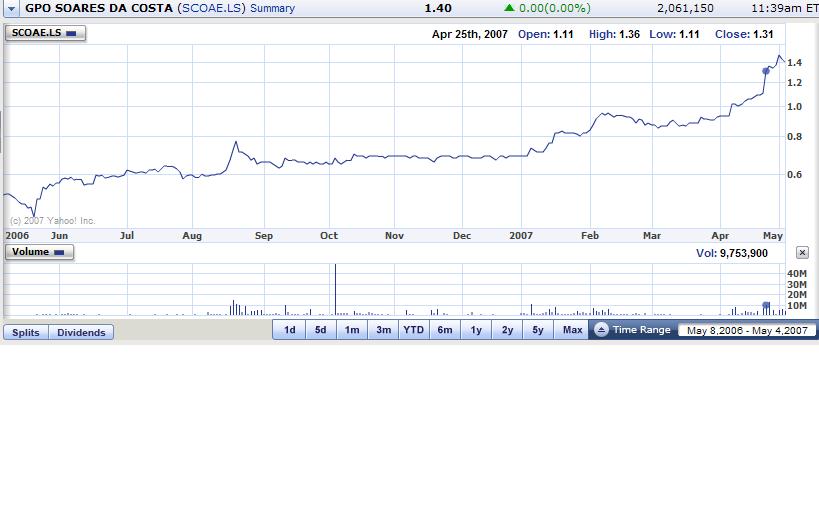Open the (SCOAE.LS) ticker link
The height and width of the screenshot is (511, 819).
pyautogui.click(x=211, y=8)
